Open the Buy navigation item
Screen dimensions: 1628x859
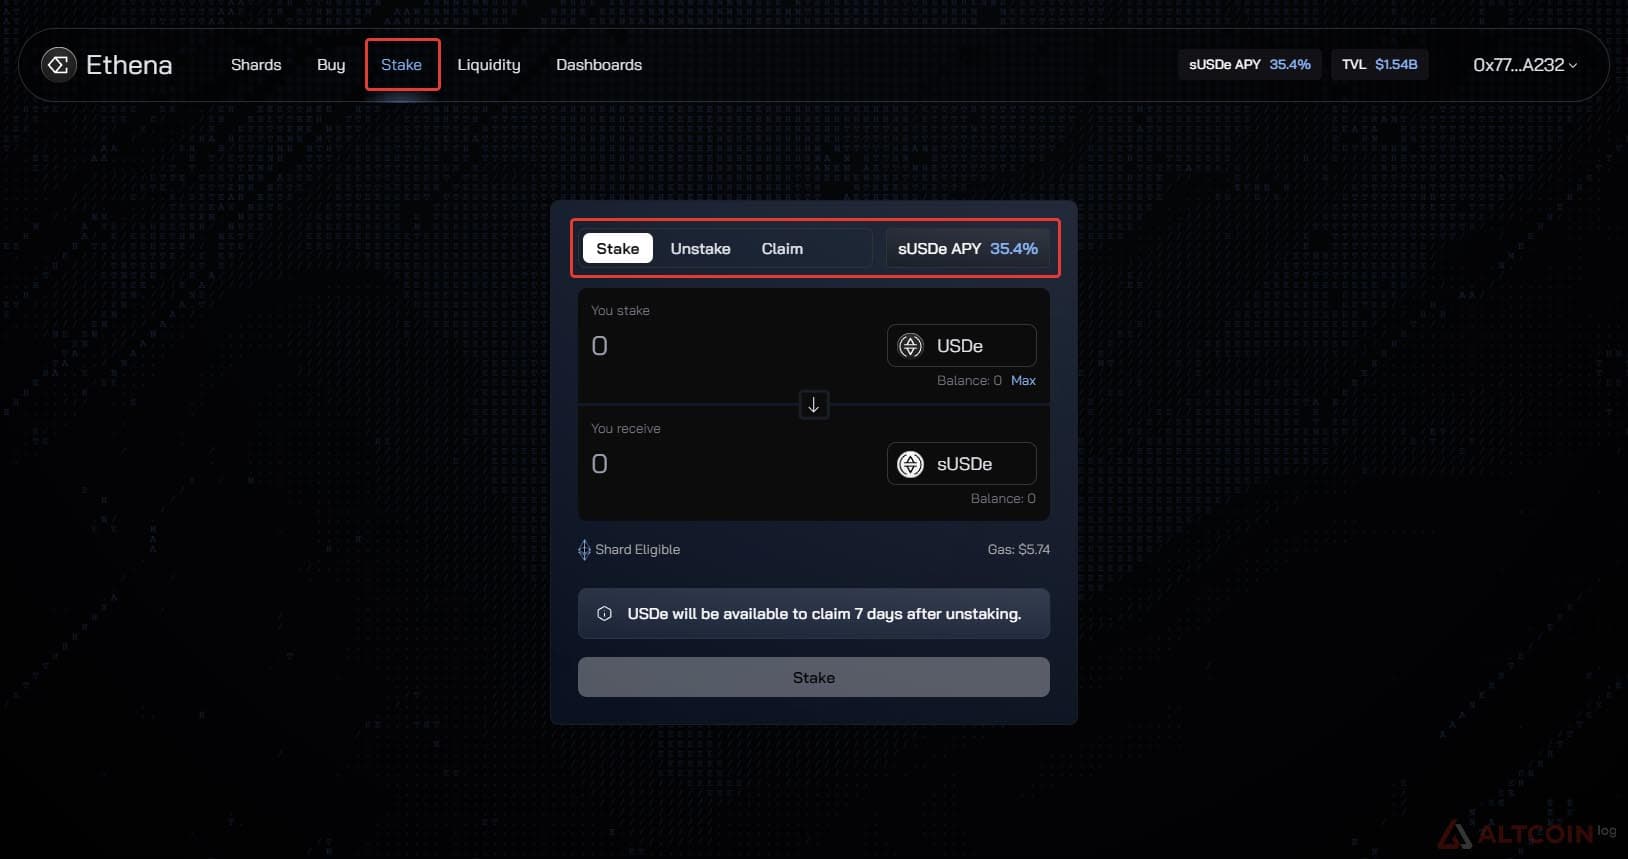(x=331, y=65)
